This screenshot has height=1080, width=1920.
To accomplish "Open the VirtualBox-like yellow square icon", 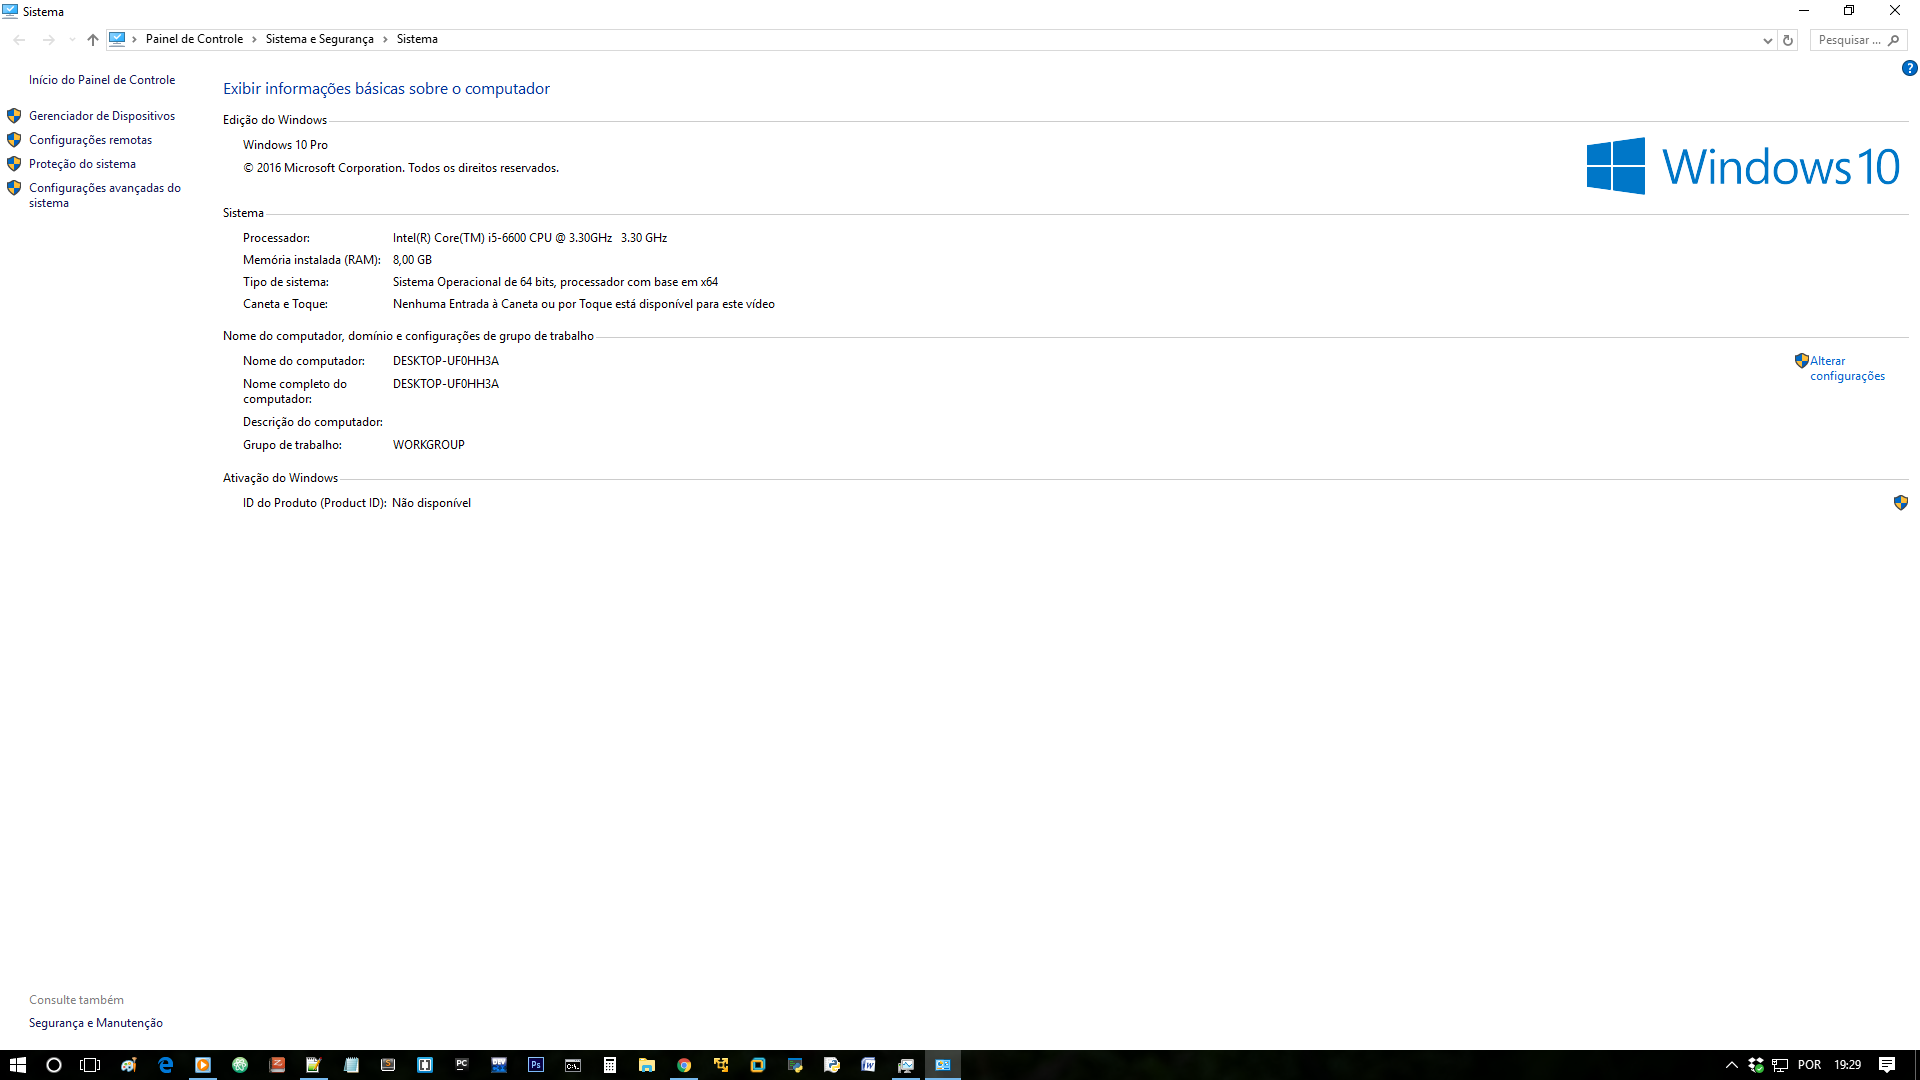I will (x=758, y=1065).
